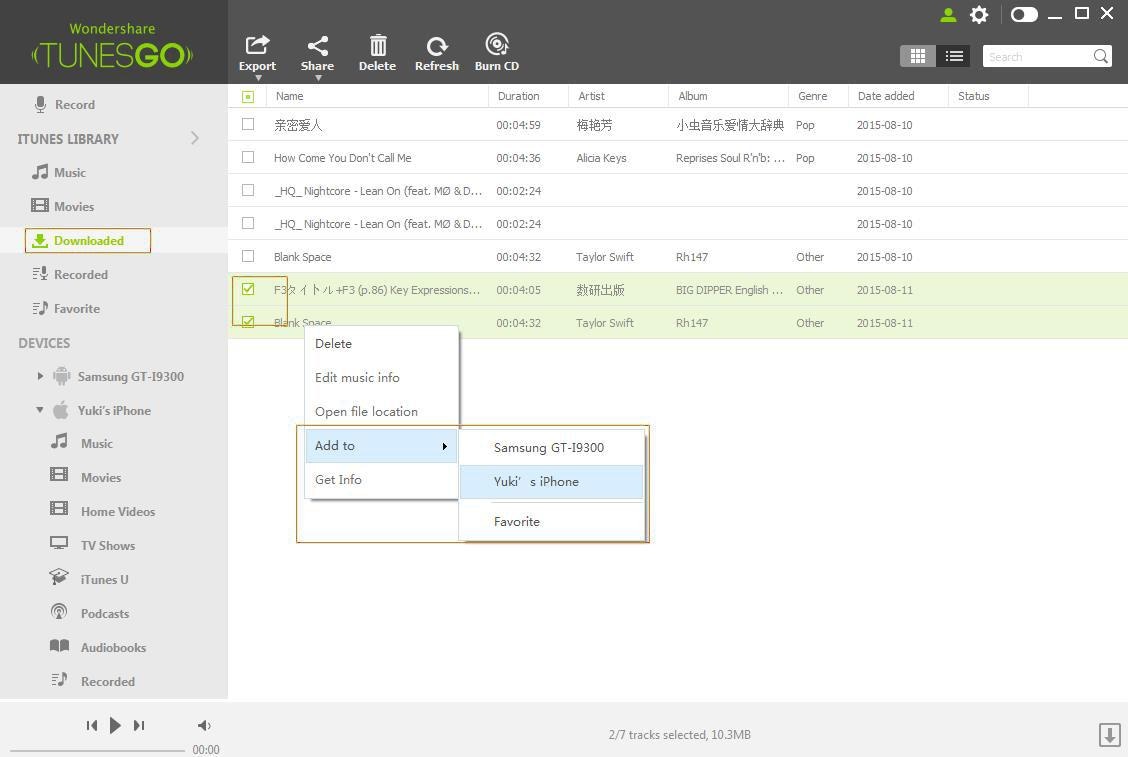Collapse the Yuki's iPhone device tree
Viewport: 1128px width, 757px height.
click(40, 409)
